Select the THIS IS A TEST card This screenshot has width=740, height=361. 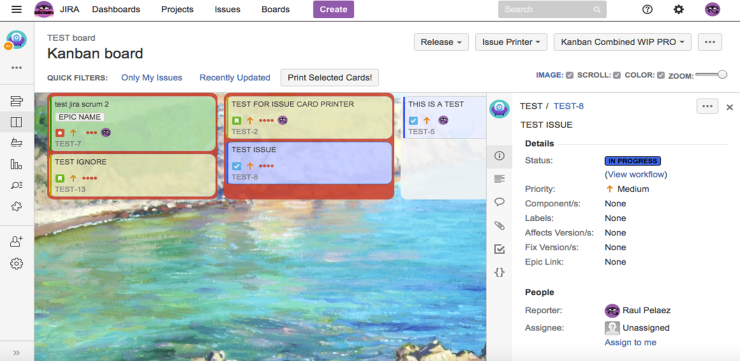click(x=445, y=118)
